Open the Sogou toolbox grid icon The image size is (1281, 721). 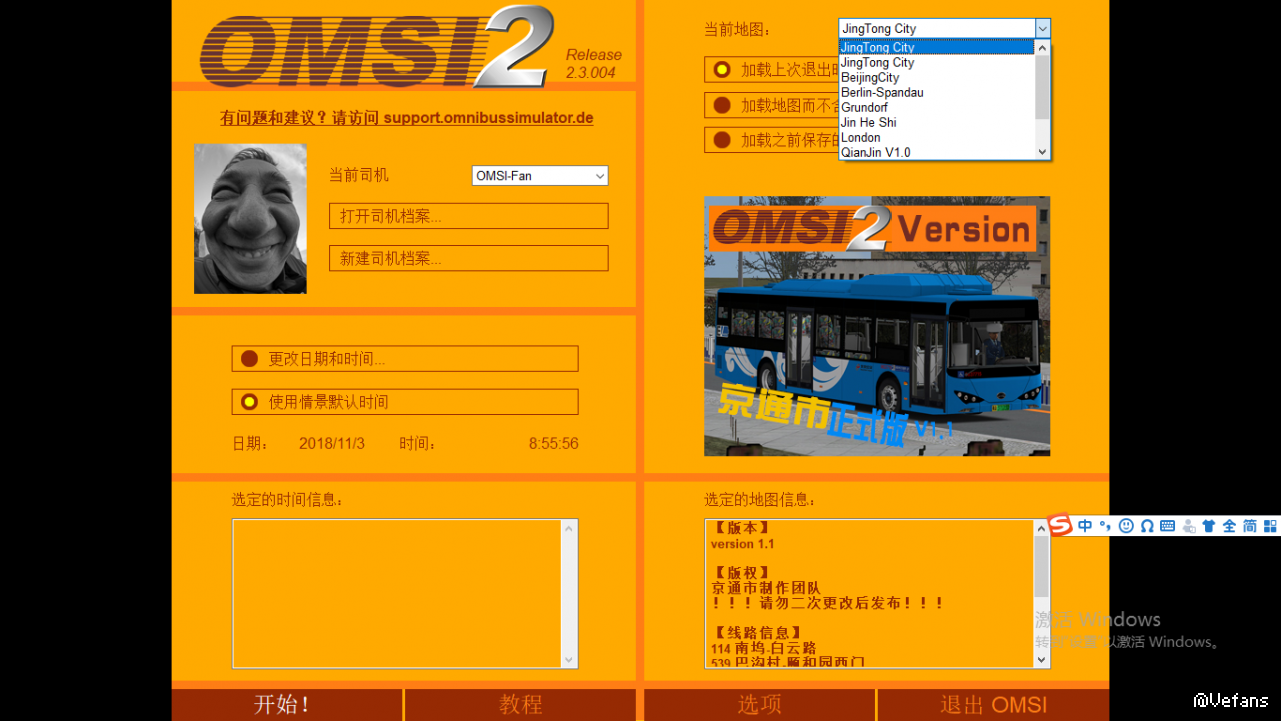click(x=1270, y=526)
